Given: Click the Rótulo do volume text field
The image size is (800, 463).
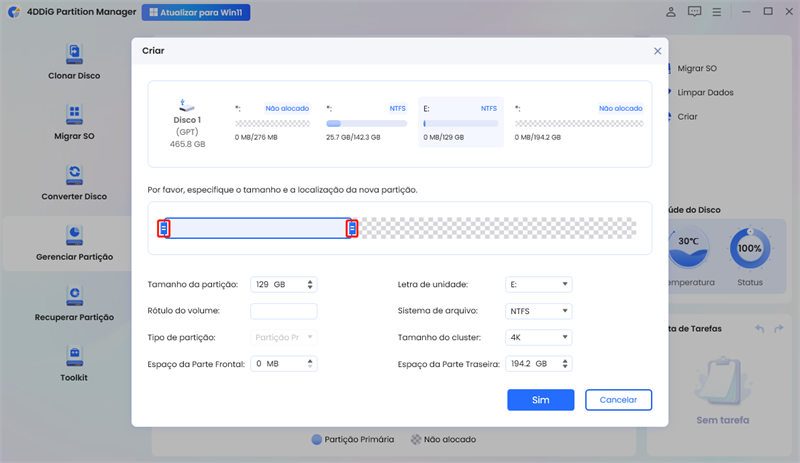Looking at the screenshot, I should 283,311.
